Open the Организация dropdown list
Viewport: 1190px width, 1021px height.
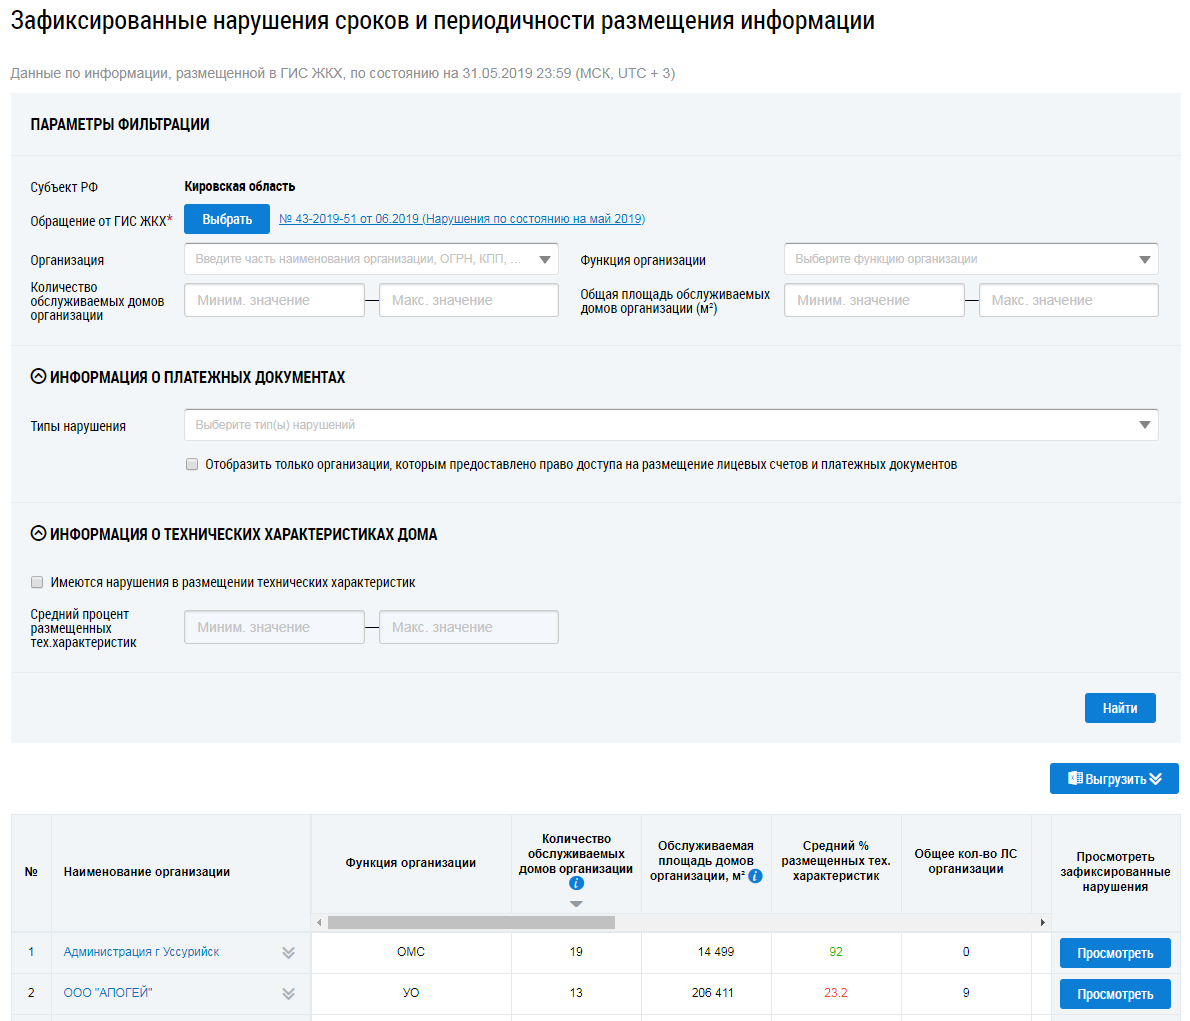pyautogui.click(x=545, y=260)
